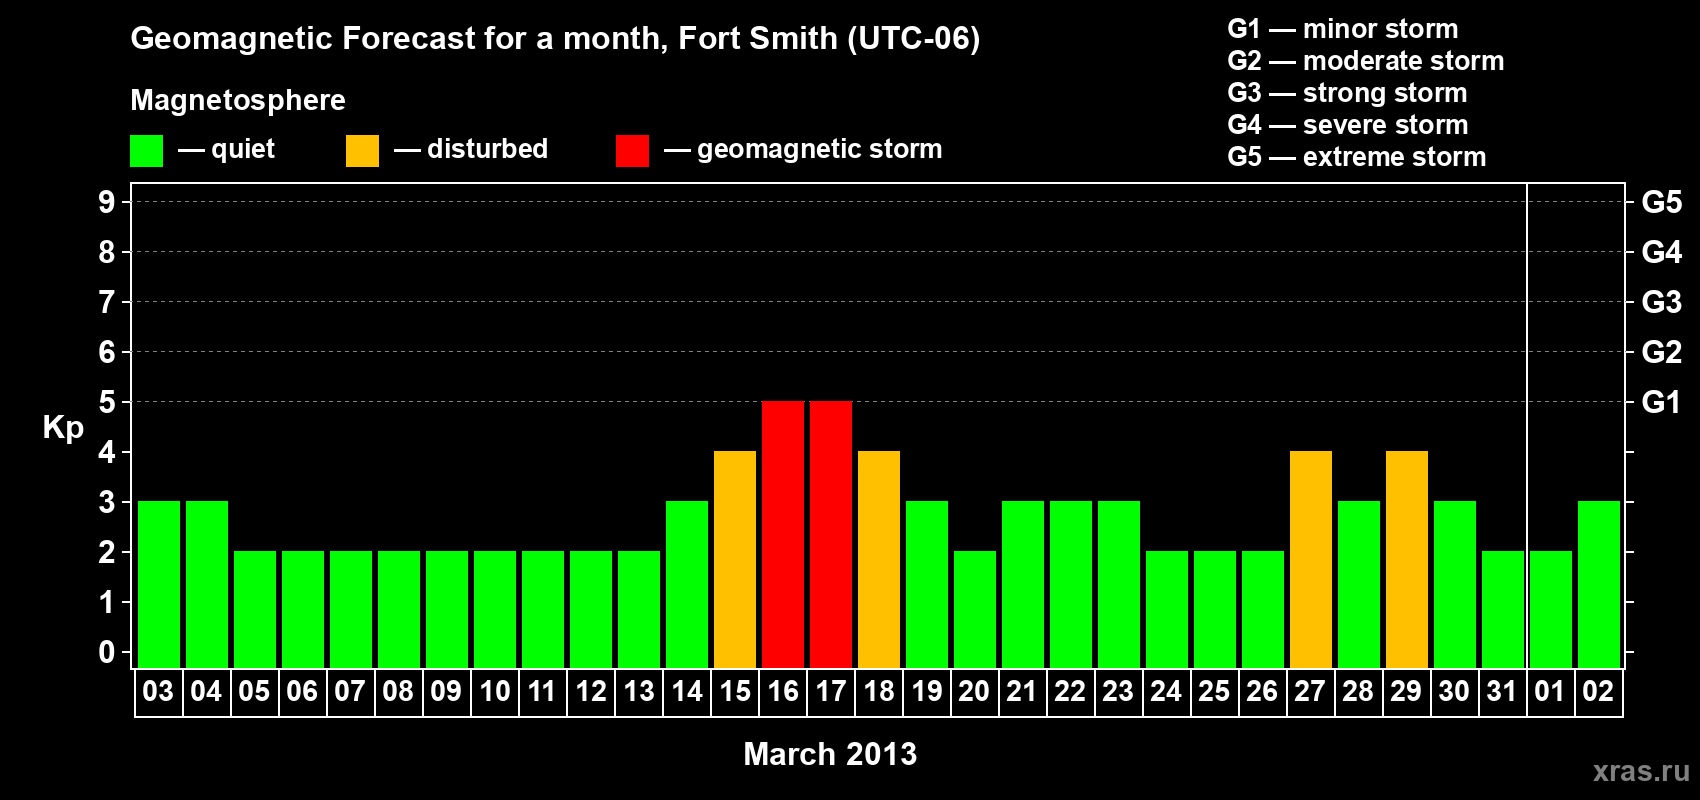
Task: Click date label 17 on the axis
Action: pos(831,692)
